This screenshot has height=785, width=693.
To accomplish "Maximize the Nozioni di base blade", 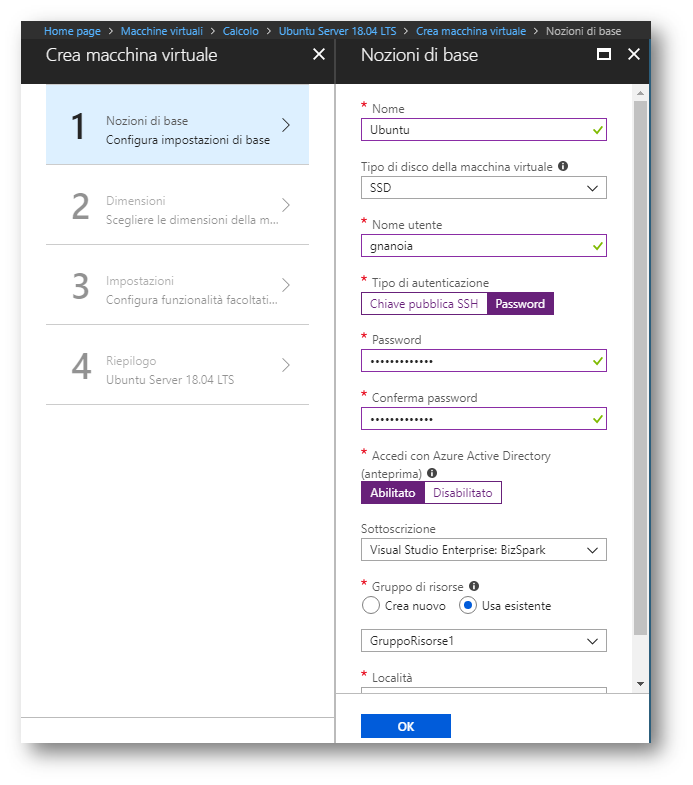I will click(604, 54).
